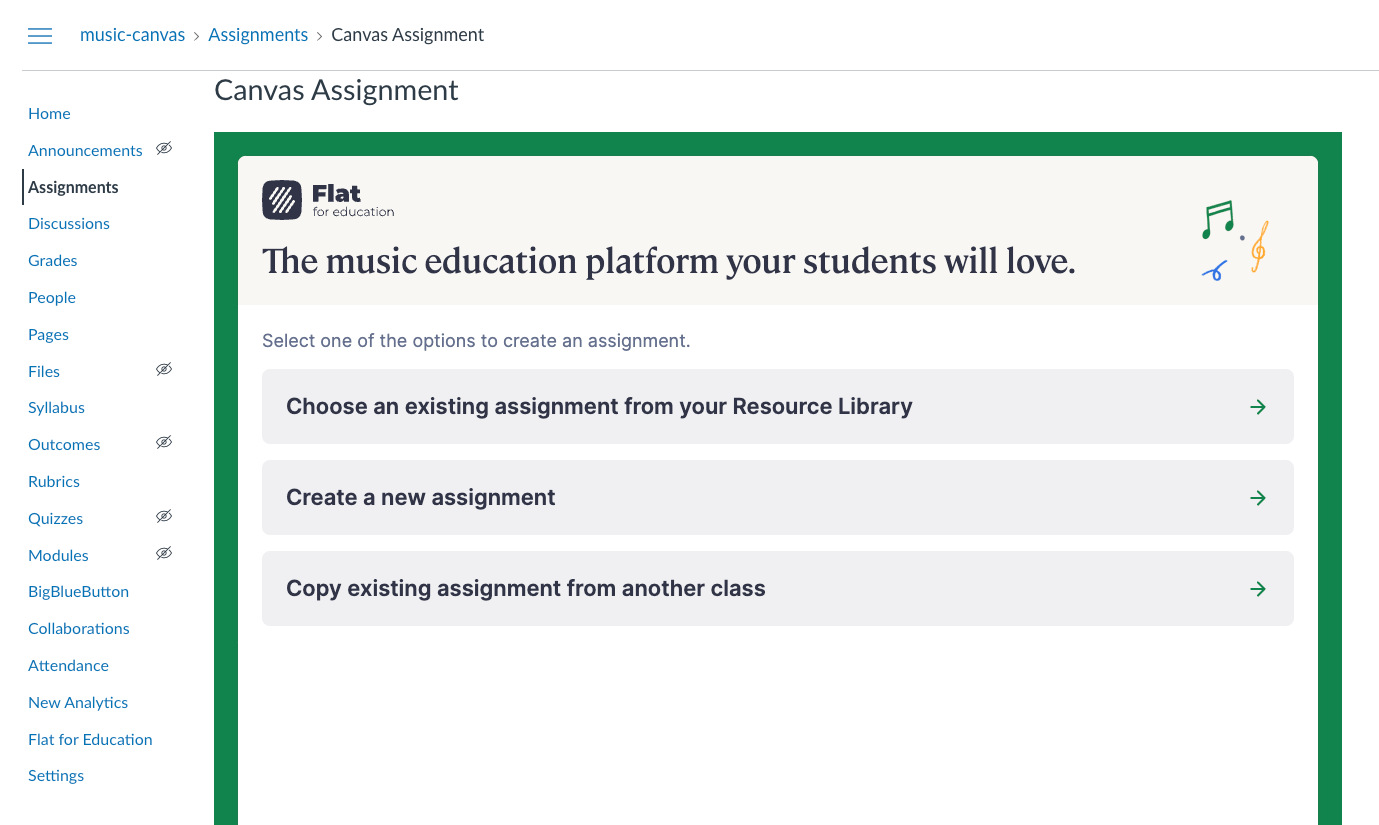Click the arrow on Resource Library option

point(1258,406)
